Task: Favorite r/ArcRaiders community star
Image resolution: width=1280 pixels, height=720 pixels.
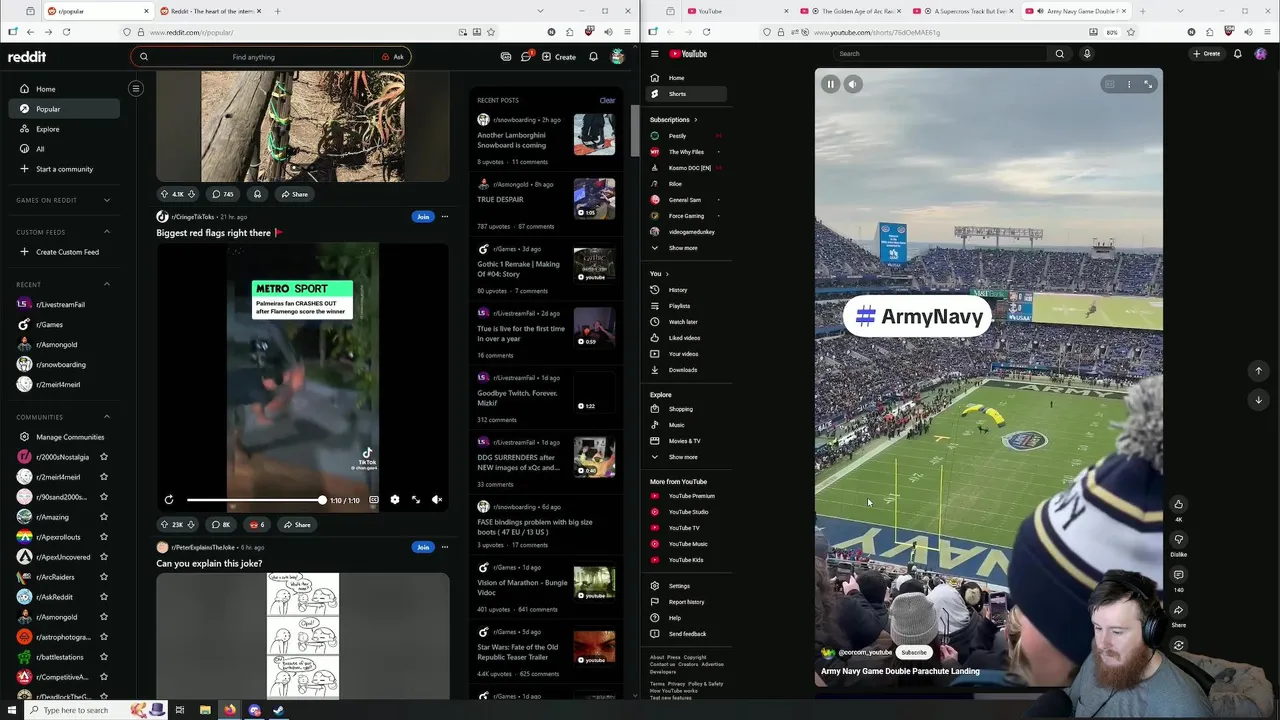Action: (x=103, y=577)
